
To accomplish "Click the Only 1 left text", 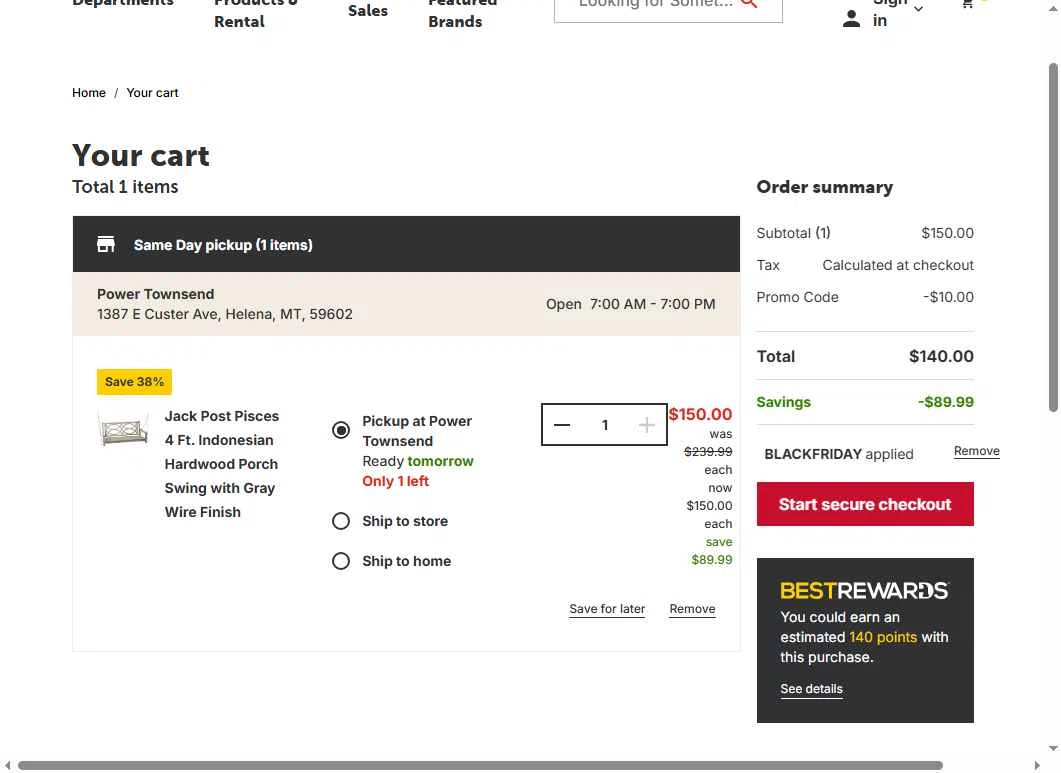I will coord(395,481).
